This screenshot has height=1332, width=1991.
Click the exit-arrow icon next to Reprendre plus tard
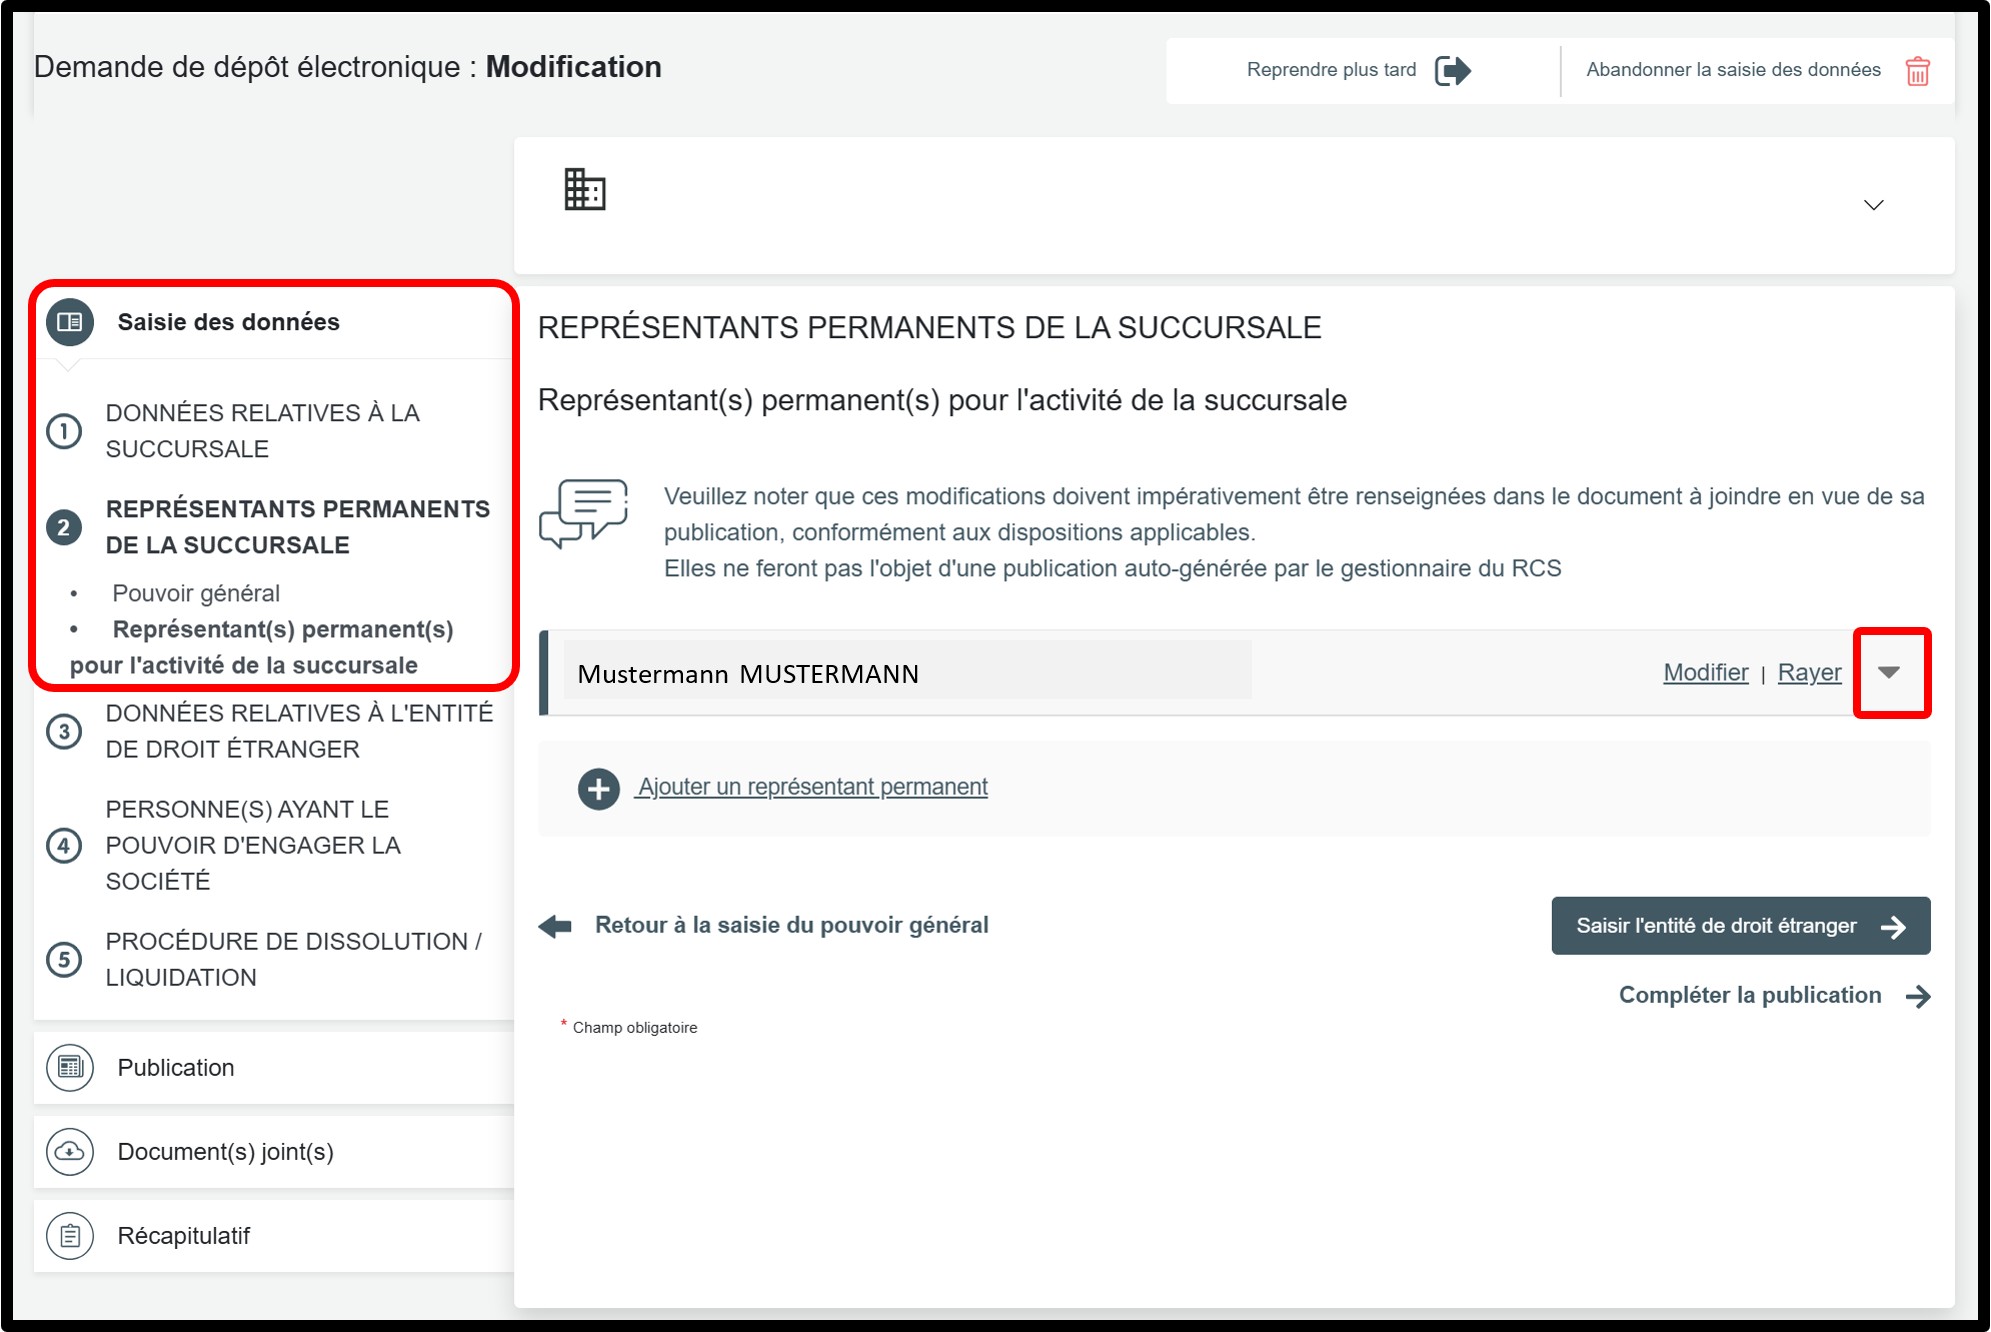point(1452,71)
